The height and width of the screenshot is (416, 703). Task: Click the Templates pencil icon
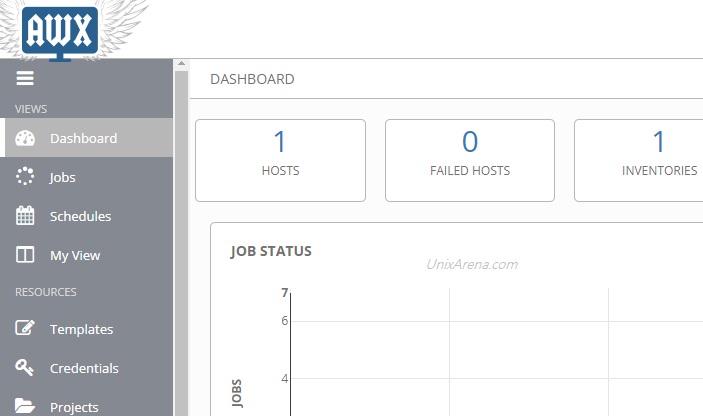coord(26,329)
